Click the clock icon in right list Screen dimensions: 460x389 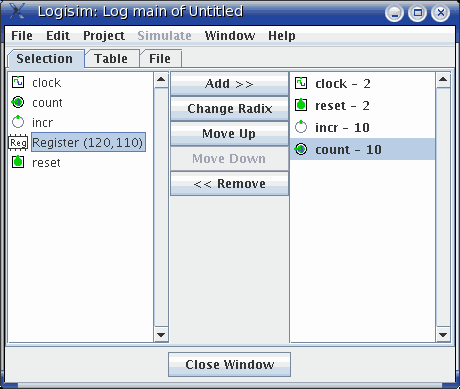tap(301, 83)
